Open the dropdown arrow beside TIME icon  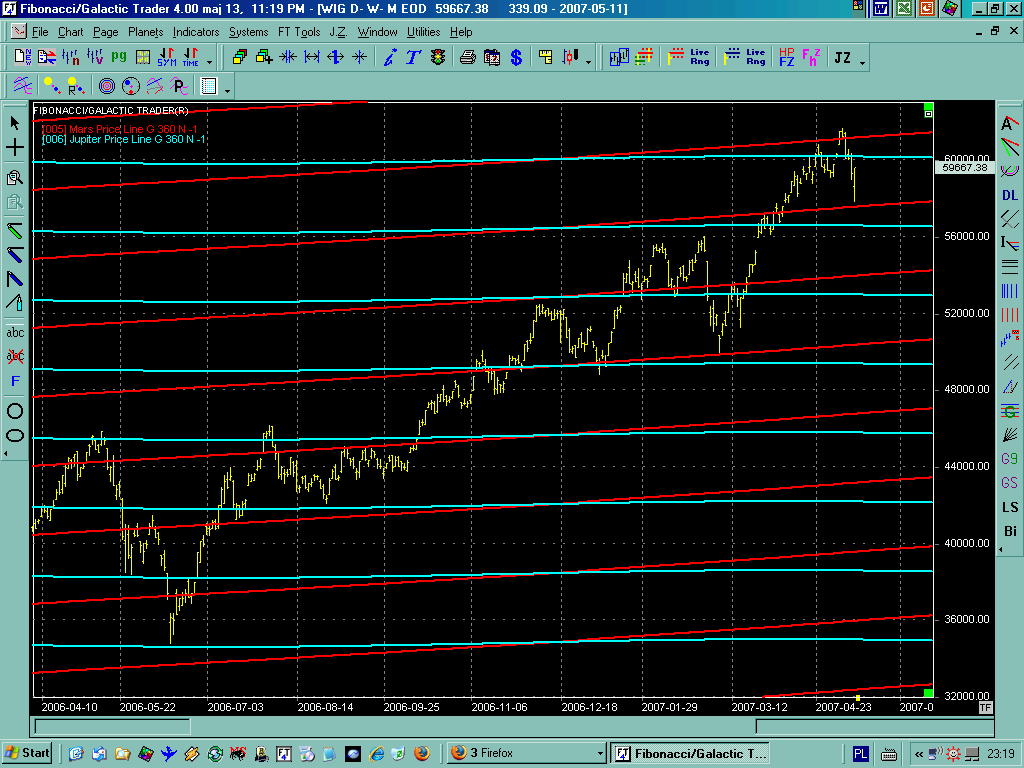208,62
